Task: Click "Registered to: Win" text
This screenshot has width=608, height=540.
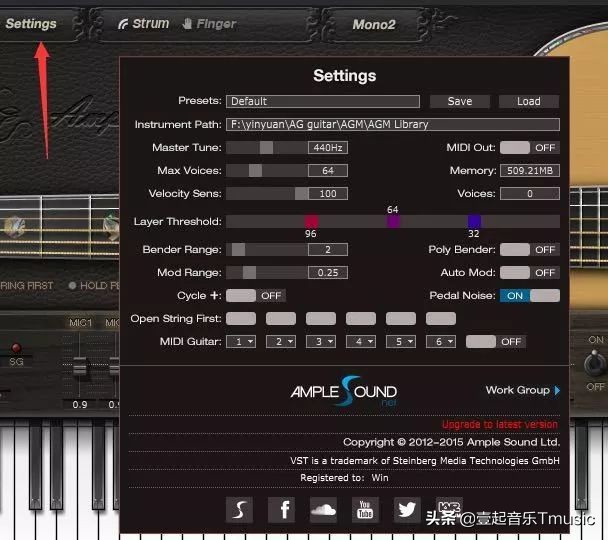Action: point(344,478)
